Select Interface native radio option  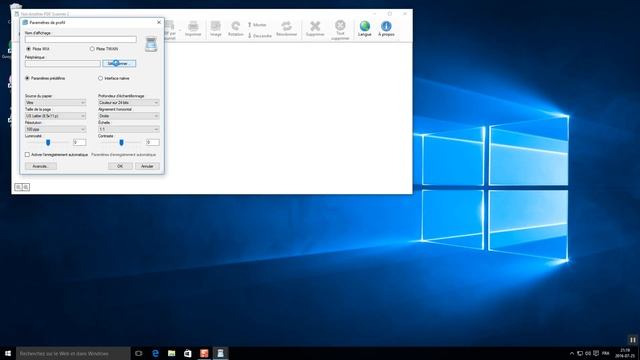[x=100, y=78]
